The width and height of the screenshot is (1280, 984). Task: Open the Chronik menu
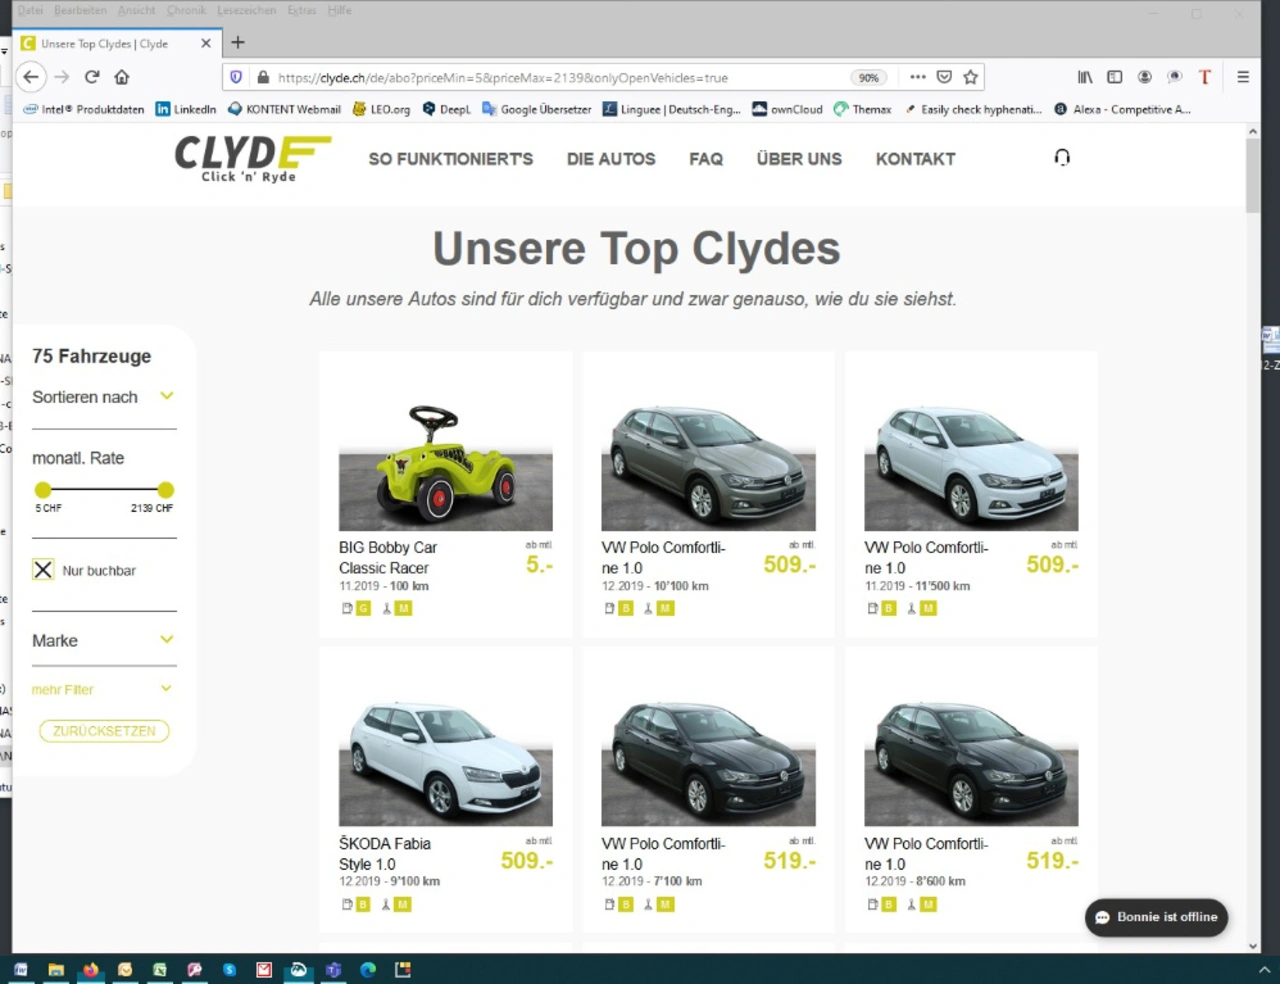point(186,10)
